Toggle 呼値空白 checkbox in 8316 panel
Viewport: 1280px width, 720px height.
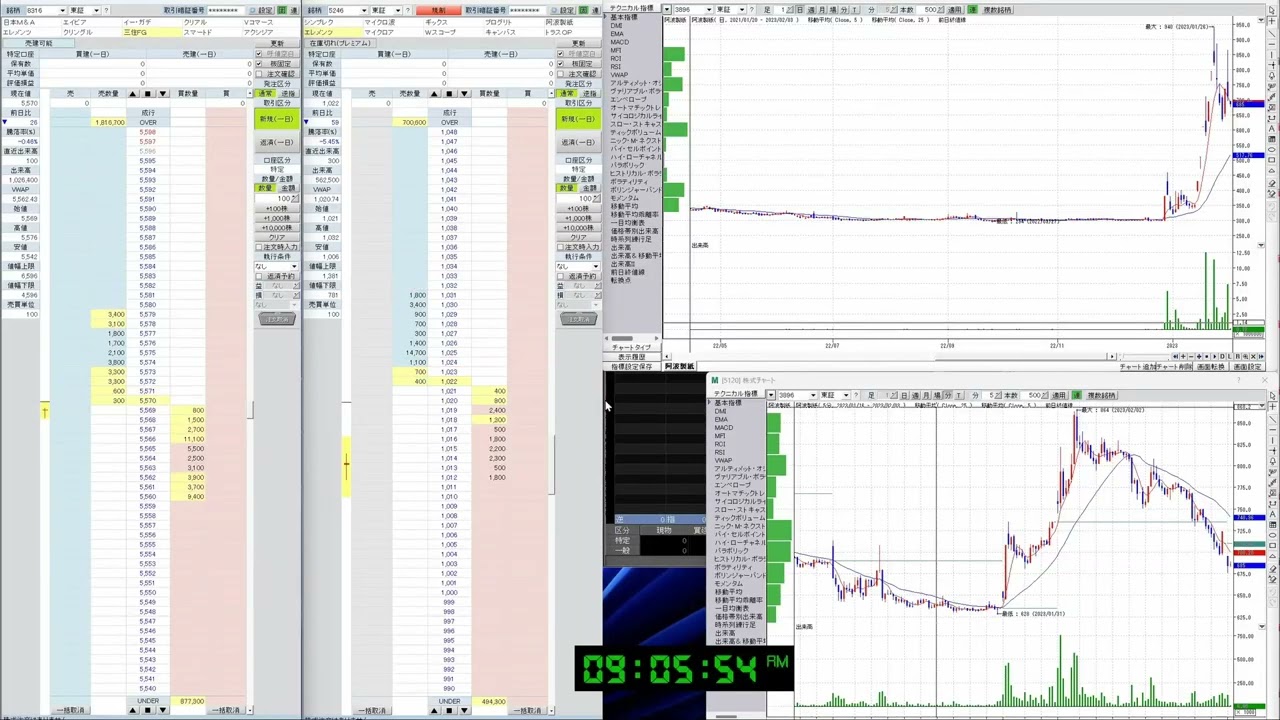(259, 54)
